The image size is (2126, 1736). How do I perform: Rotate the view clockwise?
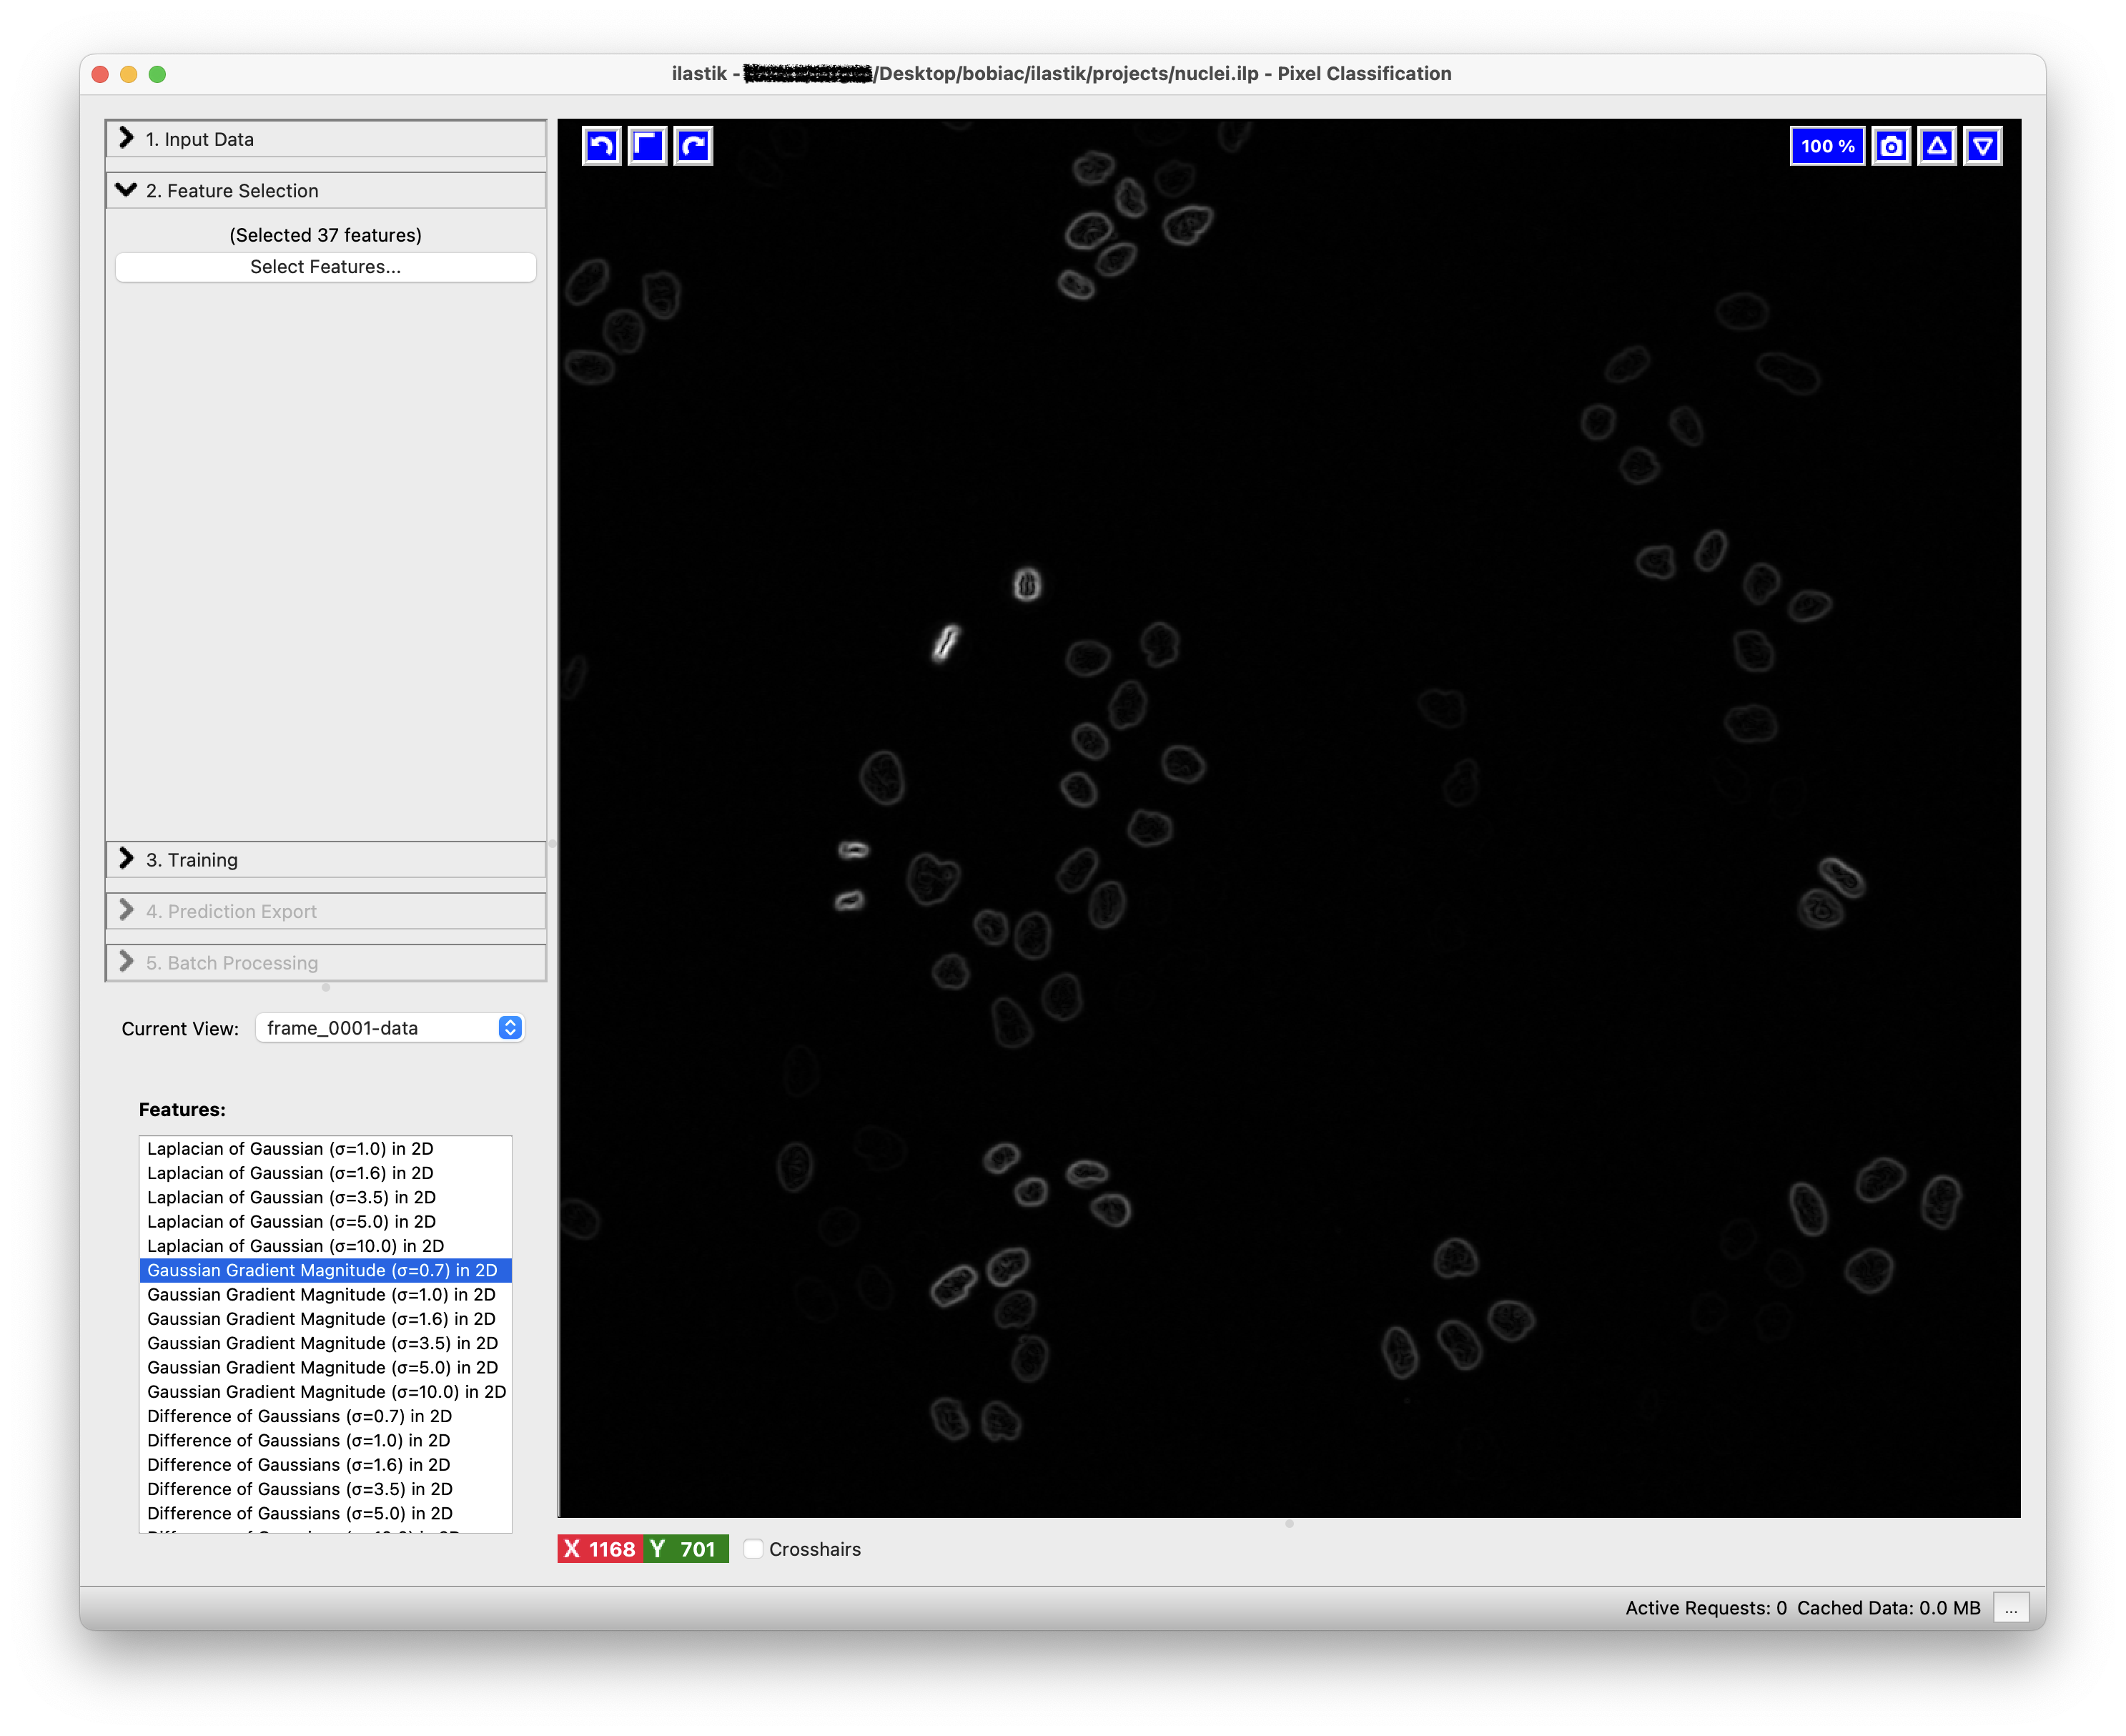pos(693,146)
